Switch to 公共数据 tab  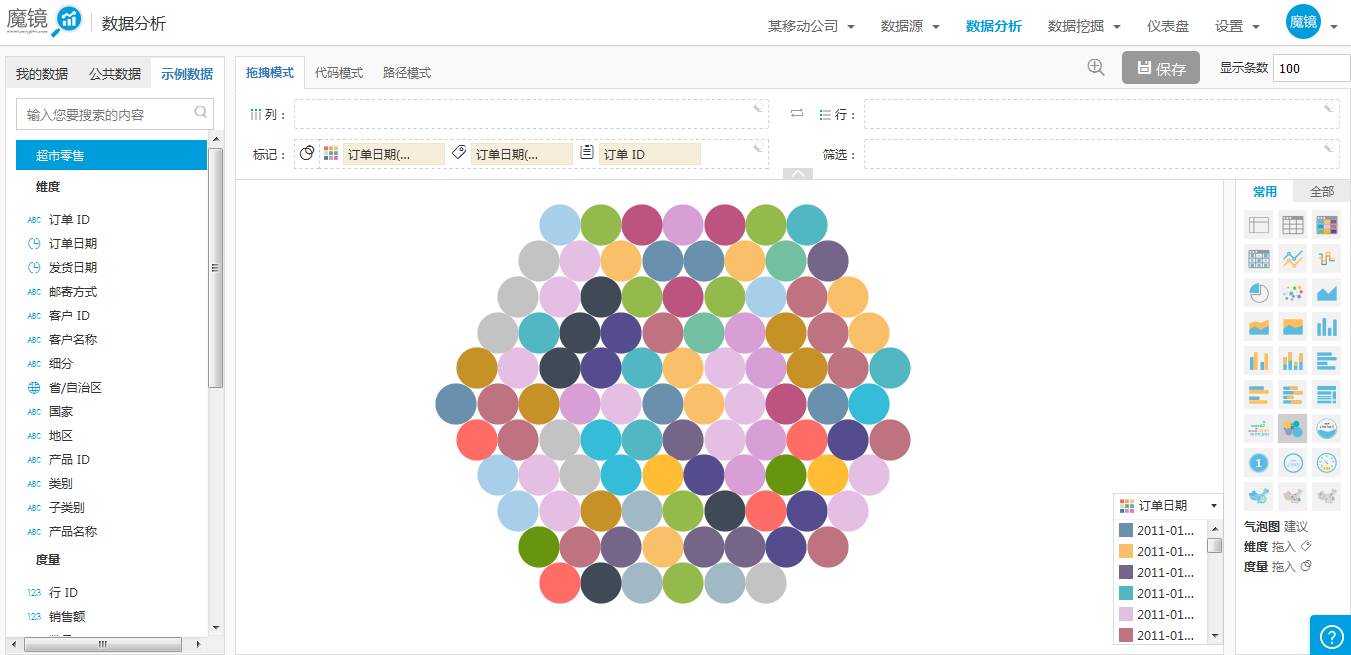pyautogui.click(x=115, y=74)
